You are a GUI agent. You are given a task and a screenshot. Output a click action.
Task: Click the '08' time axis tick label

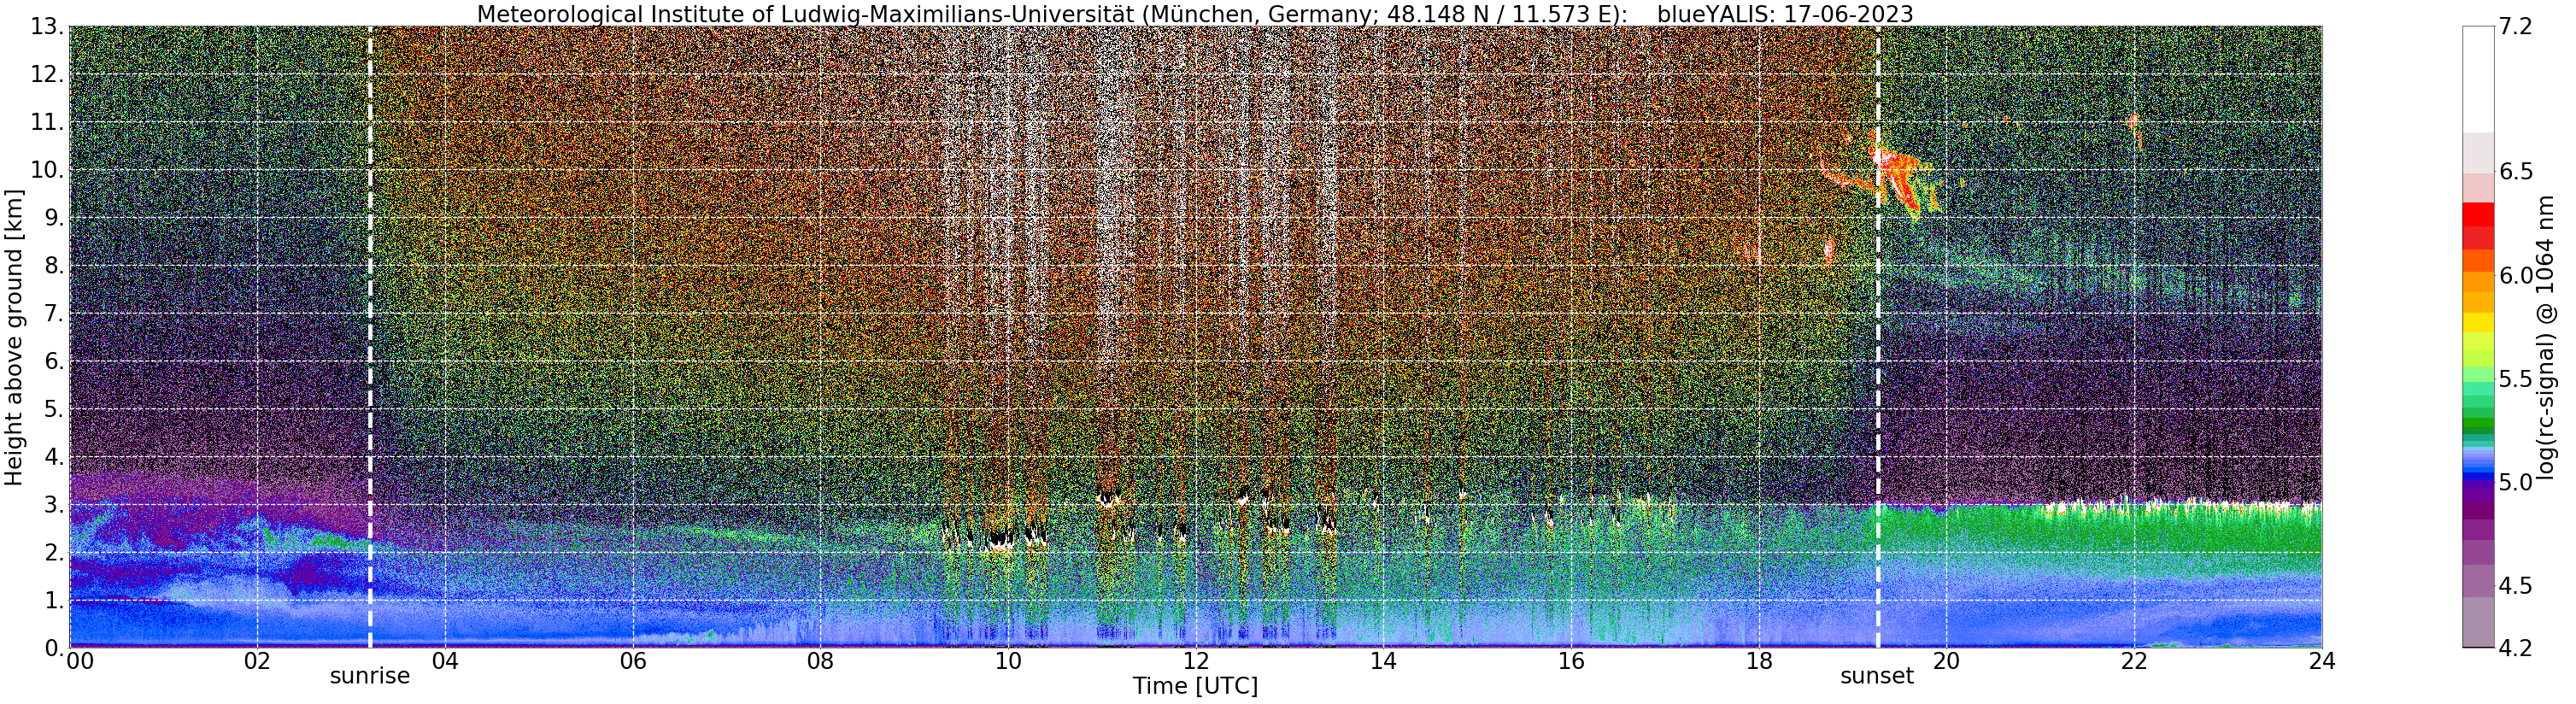[x=820, y=661]
